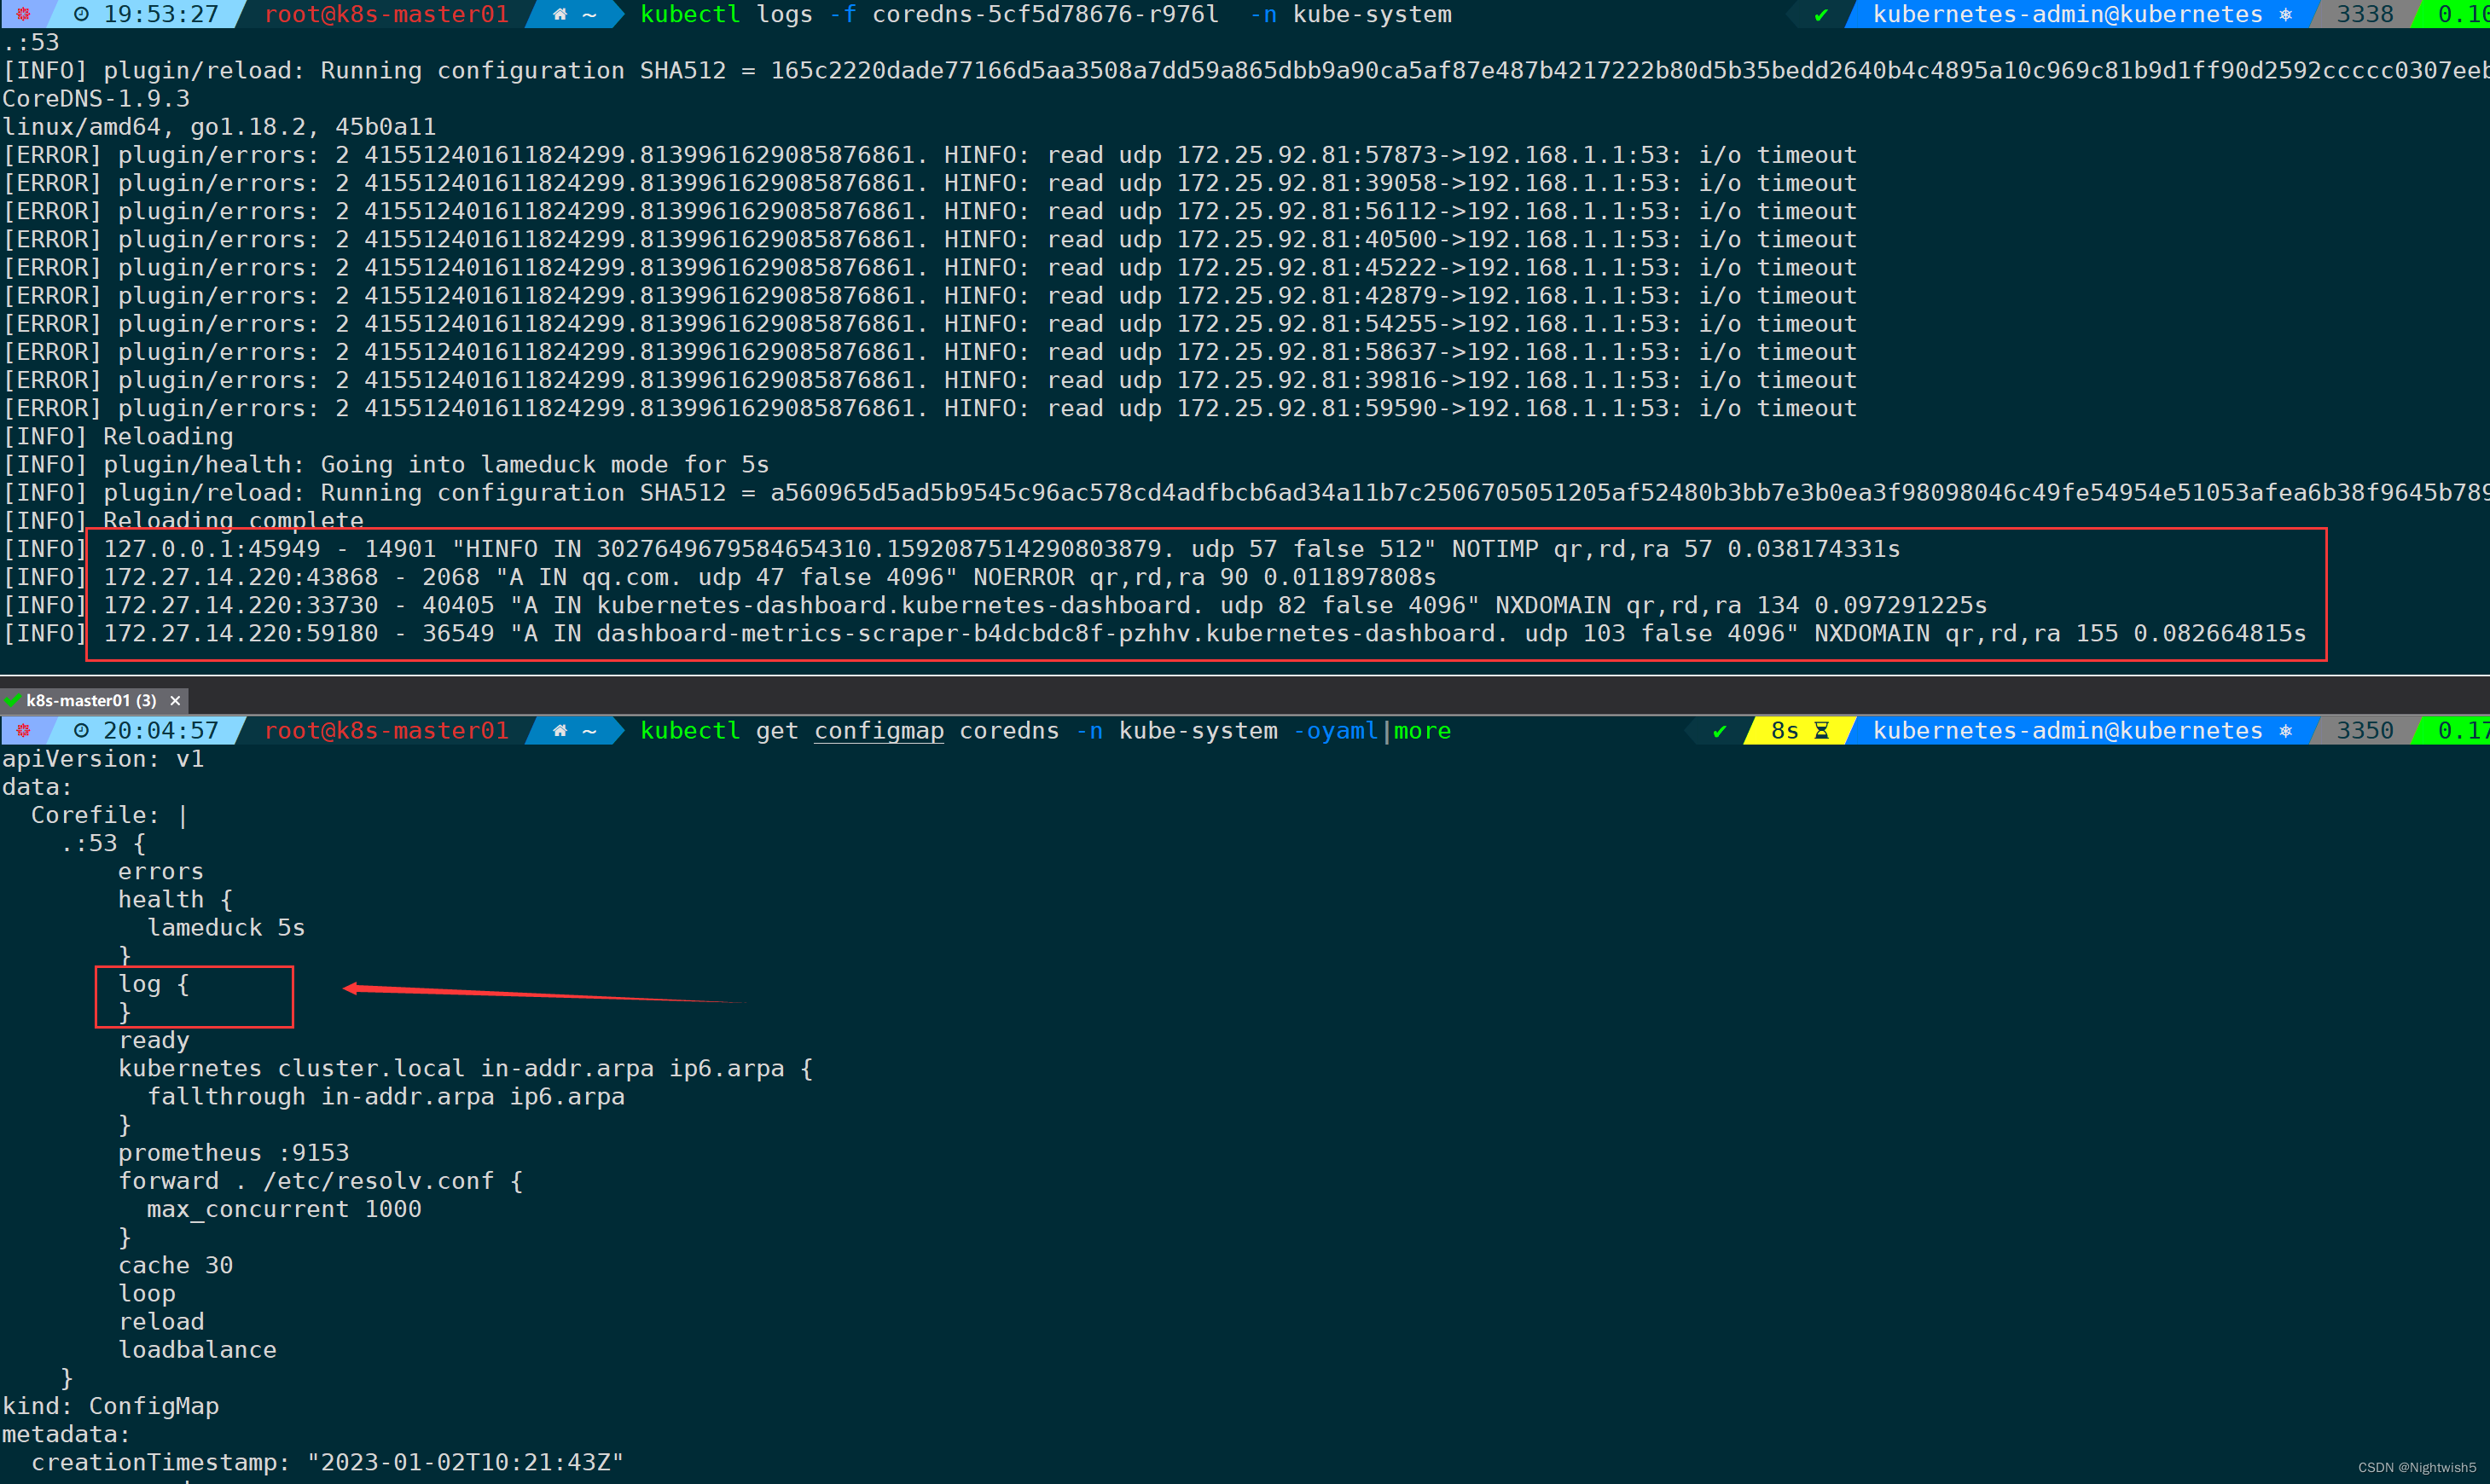
Task: Click green checkmark on k8s-master01 tab
Action: pos(13,701)
